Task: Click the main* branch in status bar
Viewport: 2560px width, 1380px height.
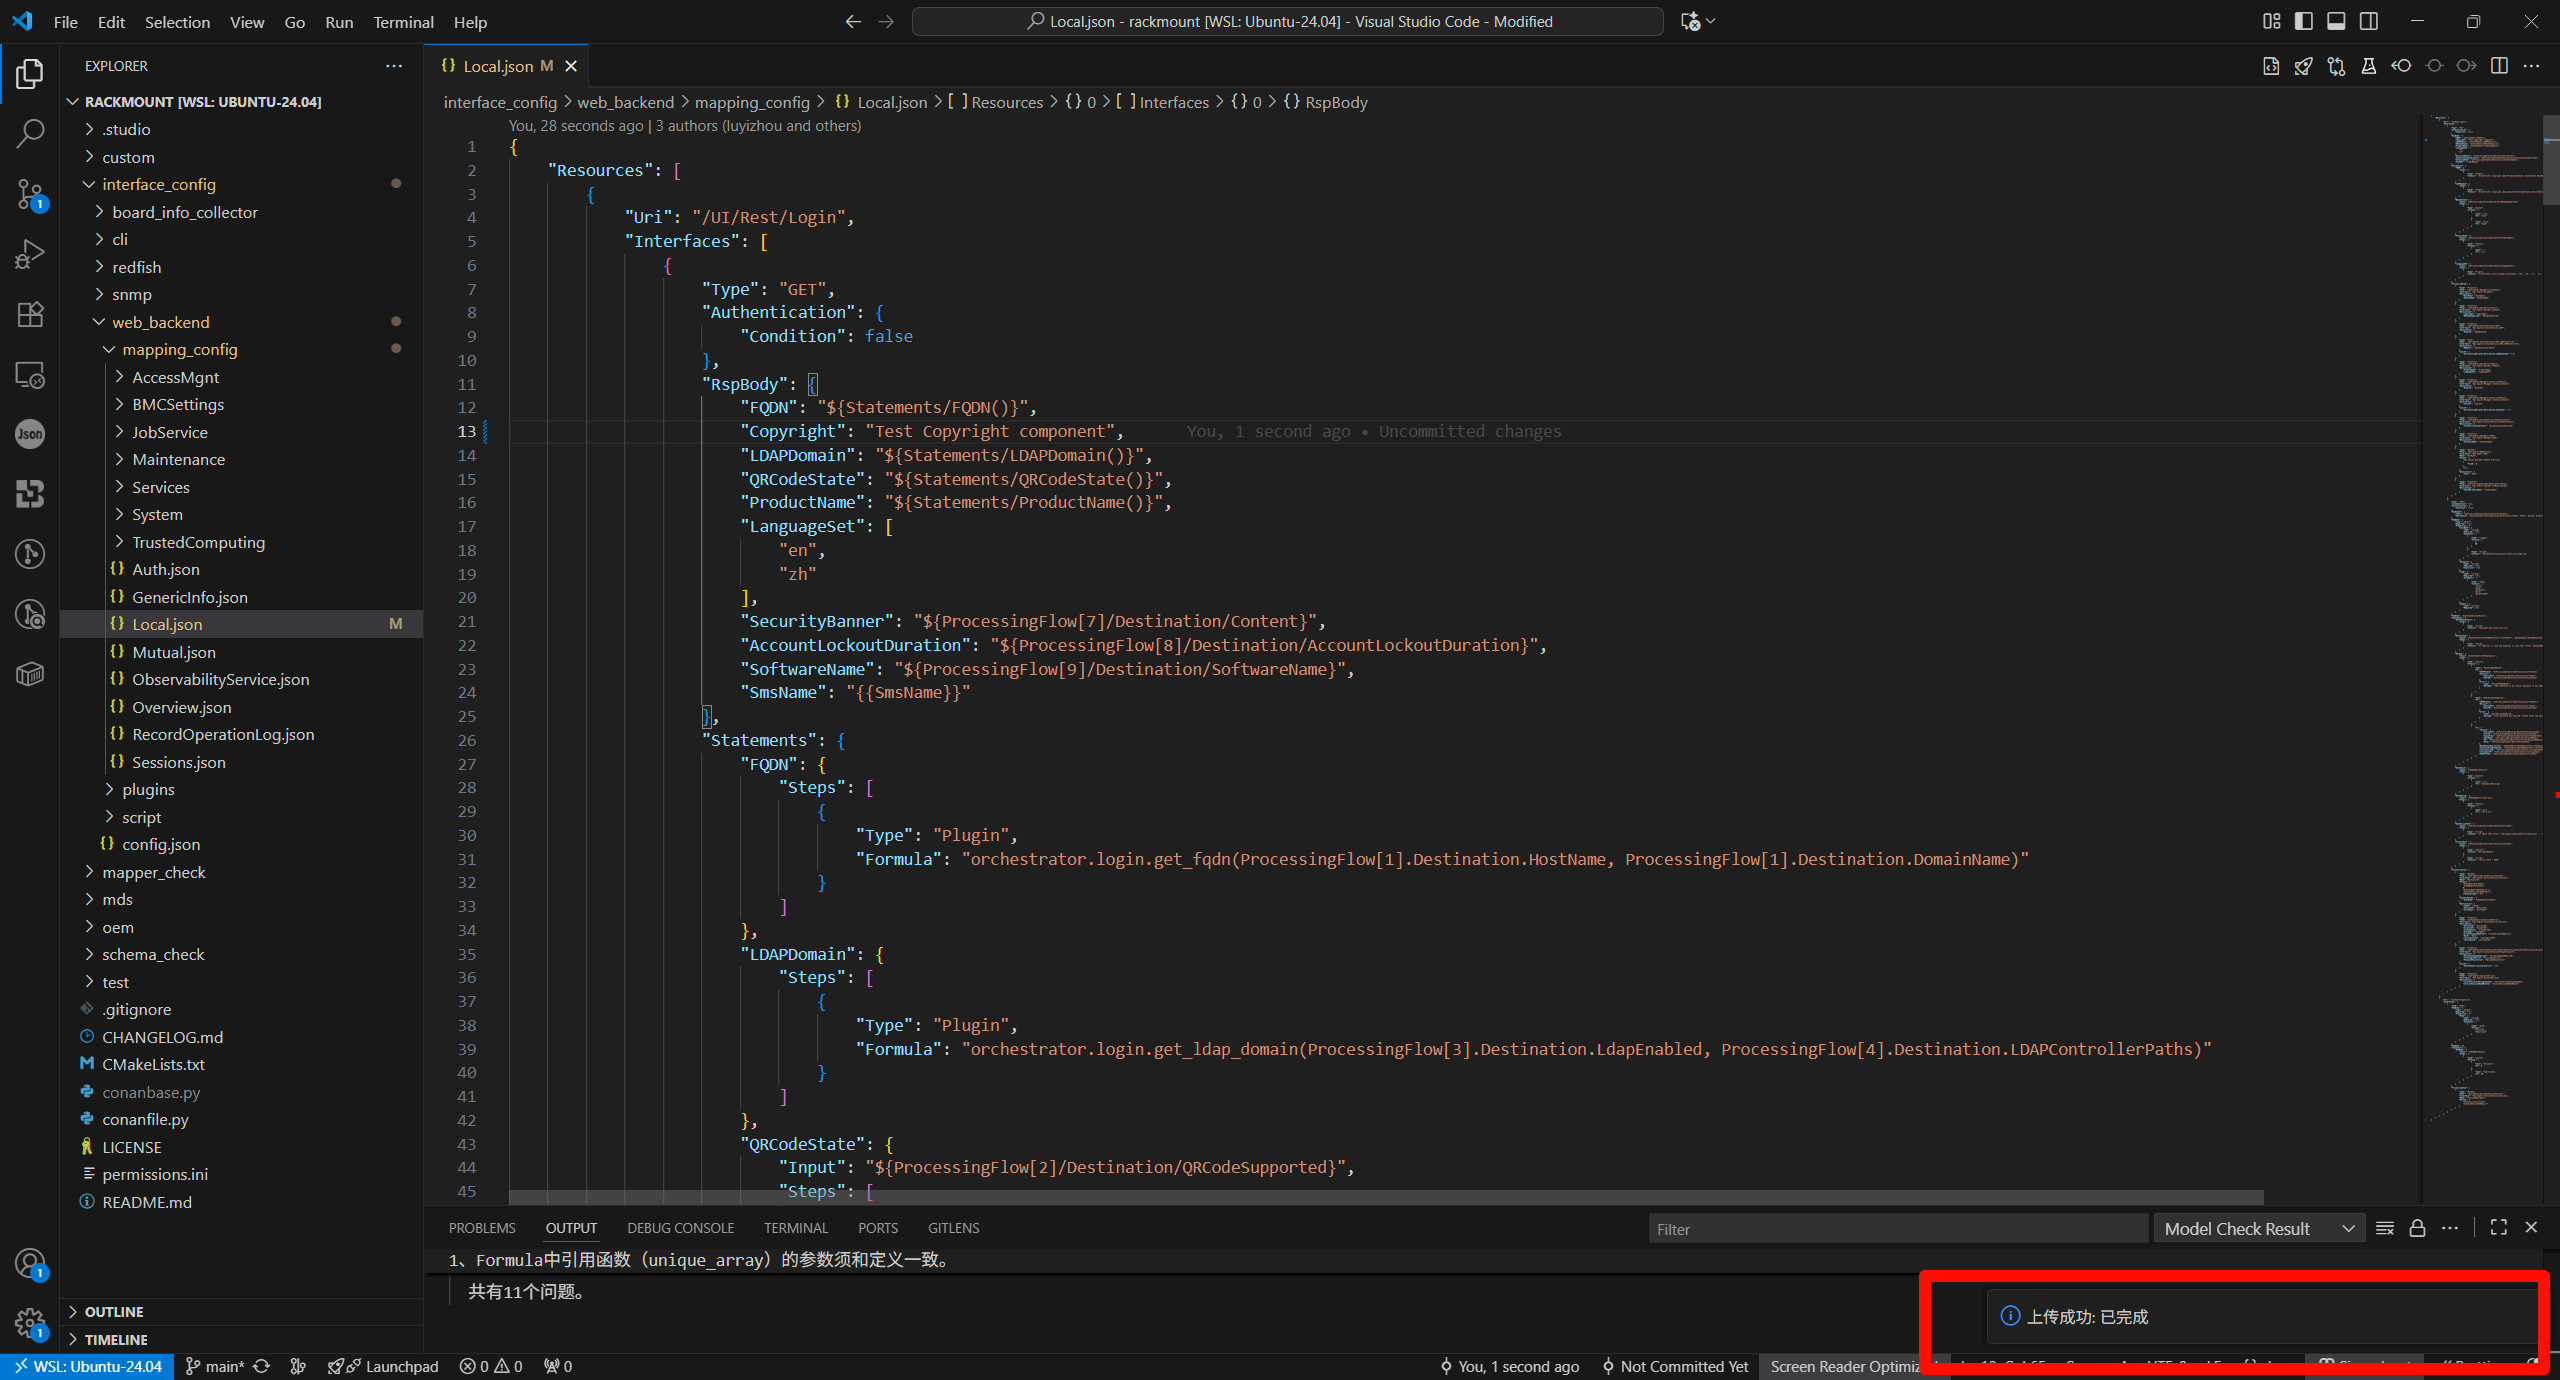Action: 216,1366
